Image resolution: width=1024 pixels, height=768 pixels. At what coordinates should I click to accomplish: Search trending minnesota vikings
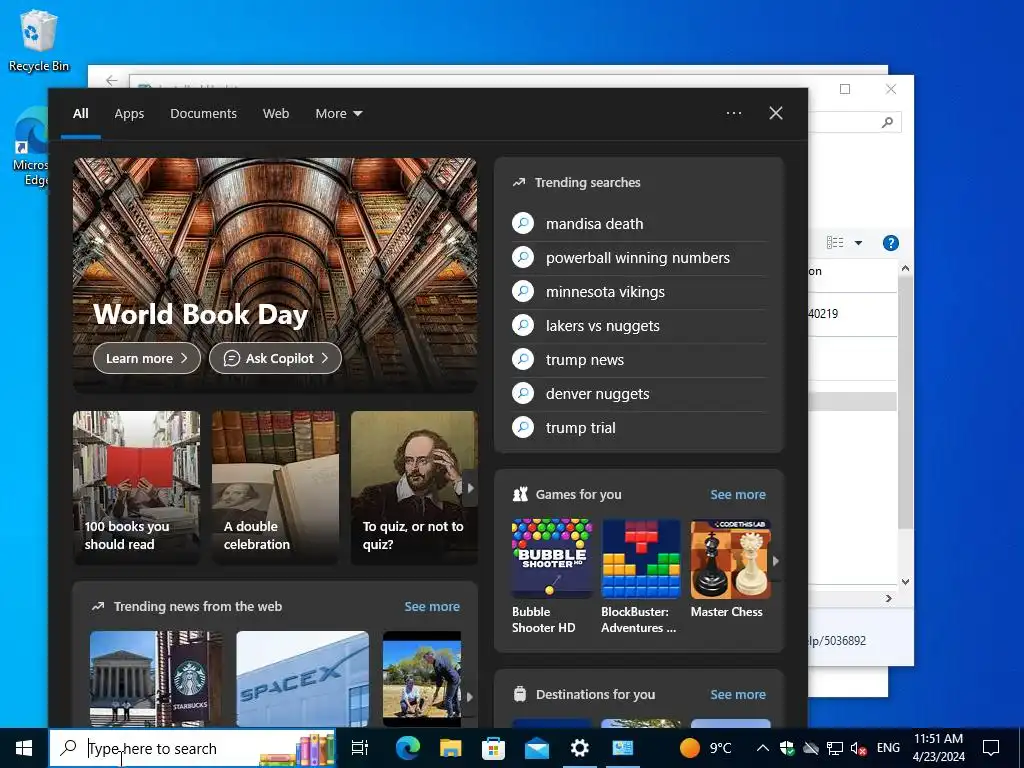point(639,292)
